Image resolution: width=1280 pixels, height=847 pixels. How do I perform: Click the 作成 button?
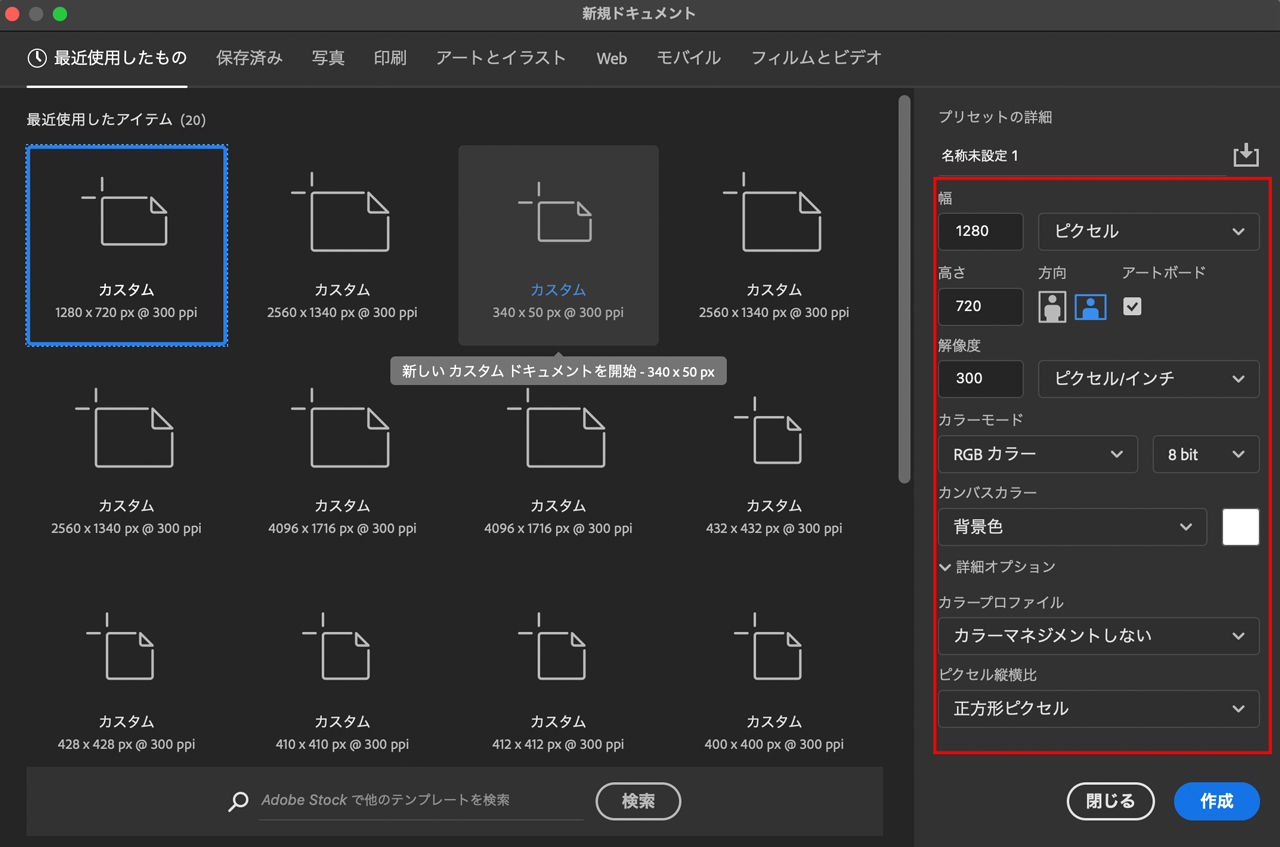[1216, 801]
